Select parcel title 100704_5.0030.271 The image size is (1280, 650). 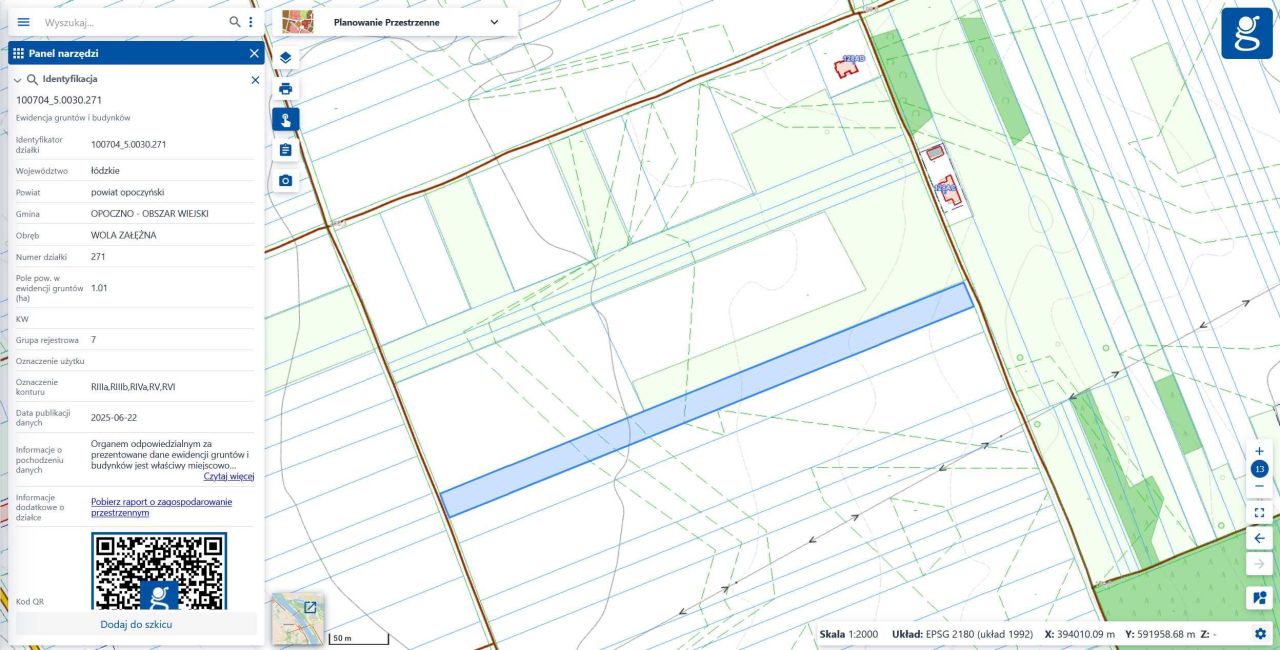59,100
